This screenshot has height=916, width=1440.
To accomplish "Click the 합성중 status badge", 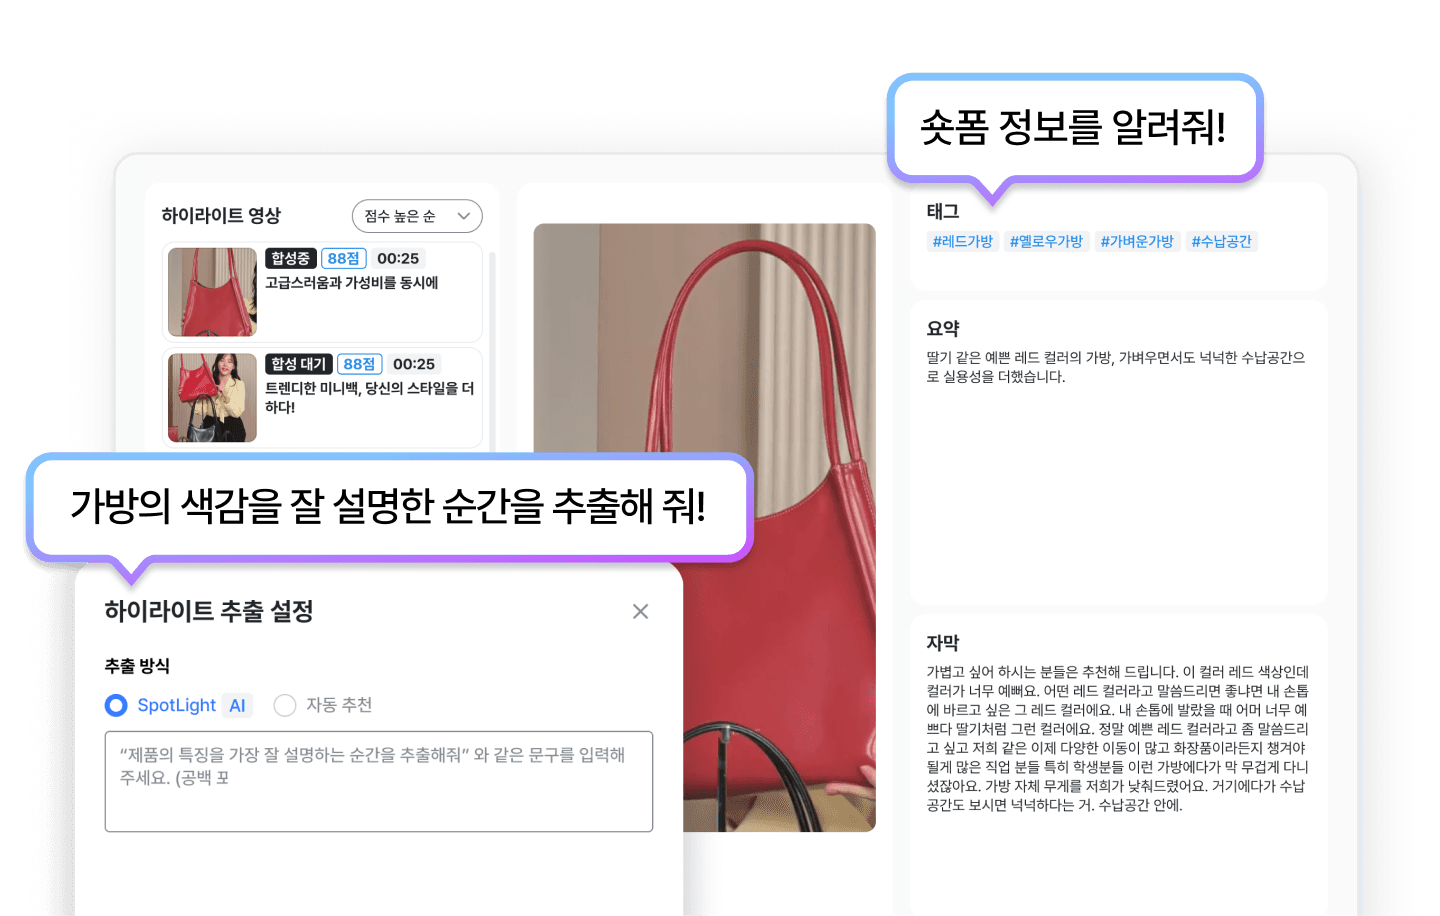I will coord(291,258).
